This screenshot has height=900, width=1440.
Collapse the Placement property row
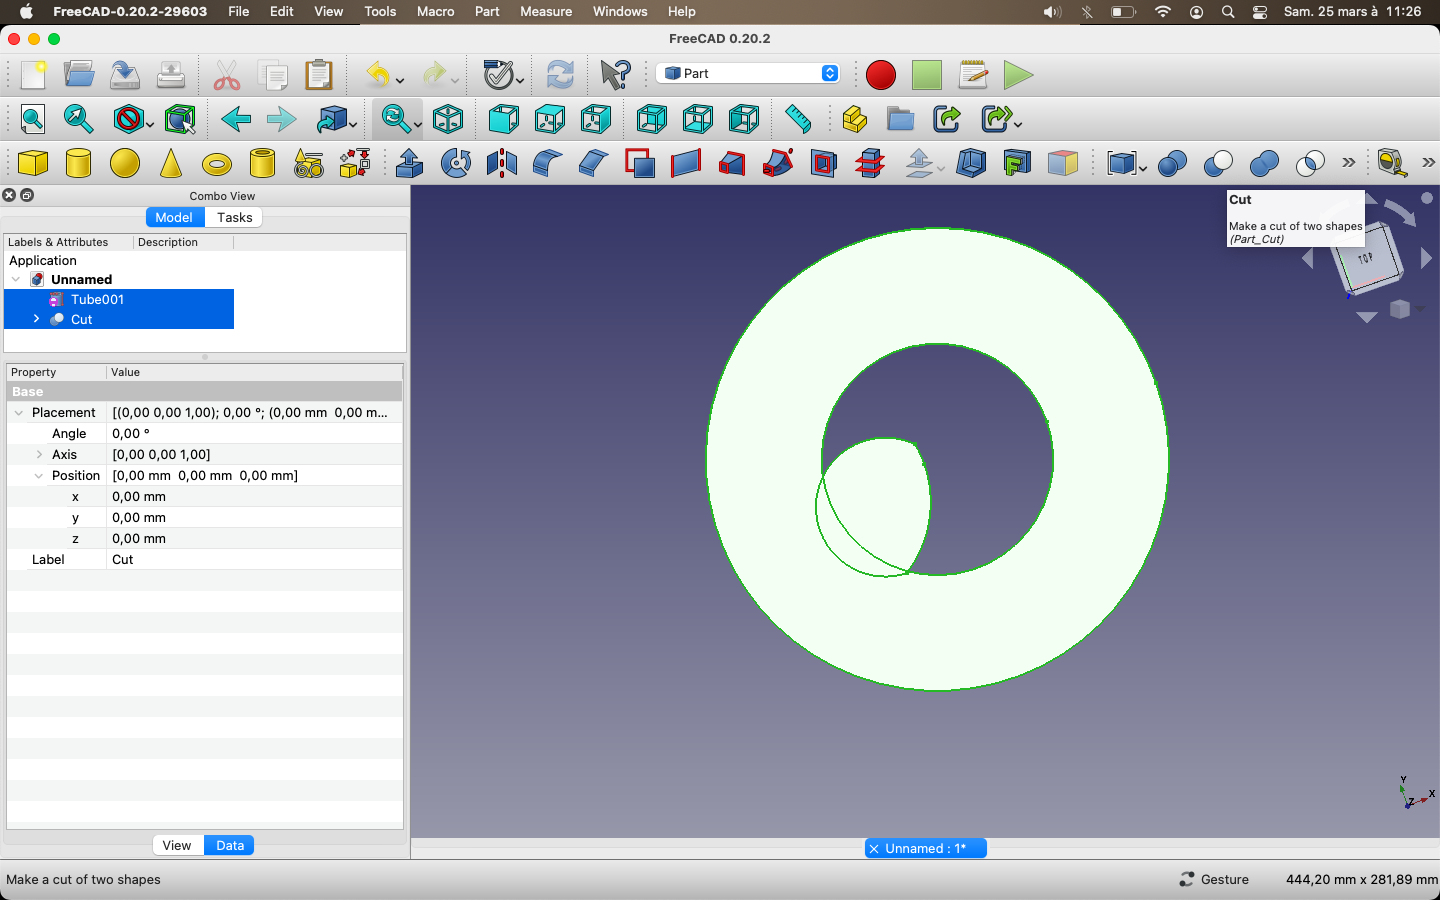click(19, 413)
